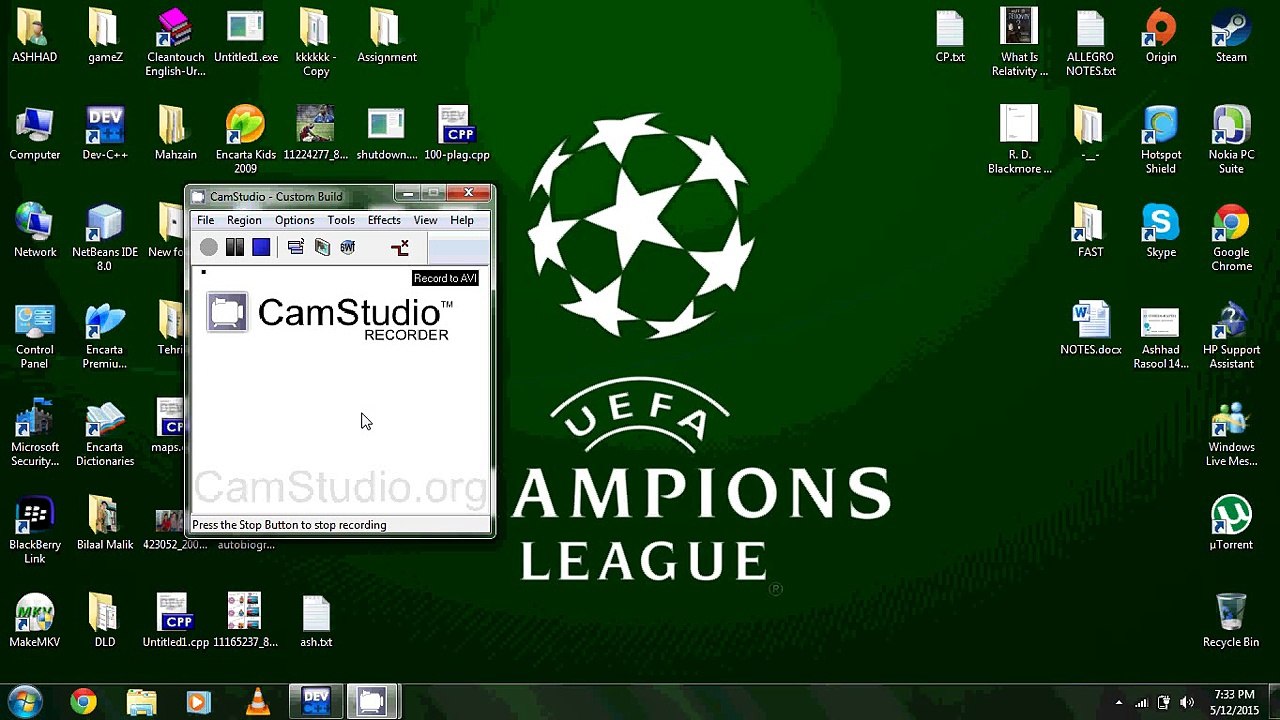Switch to Dev-C++ in the taskbar

click(x=316, y=702)
